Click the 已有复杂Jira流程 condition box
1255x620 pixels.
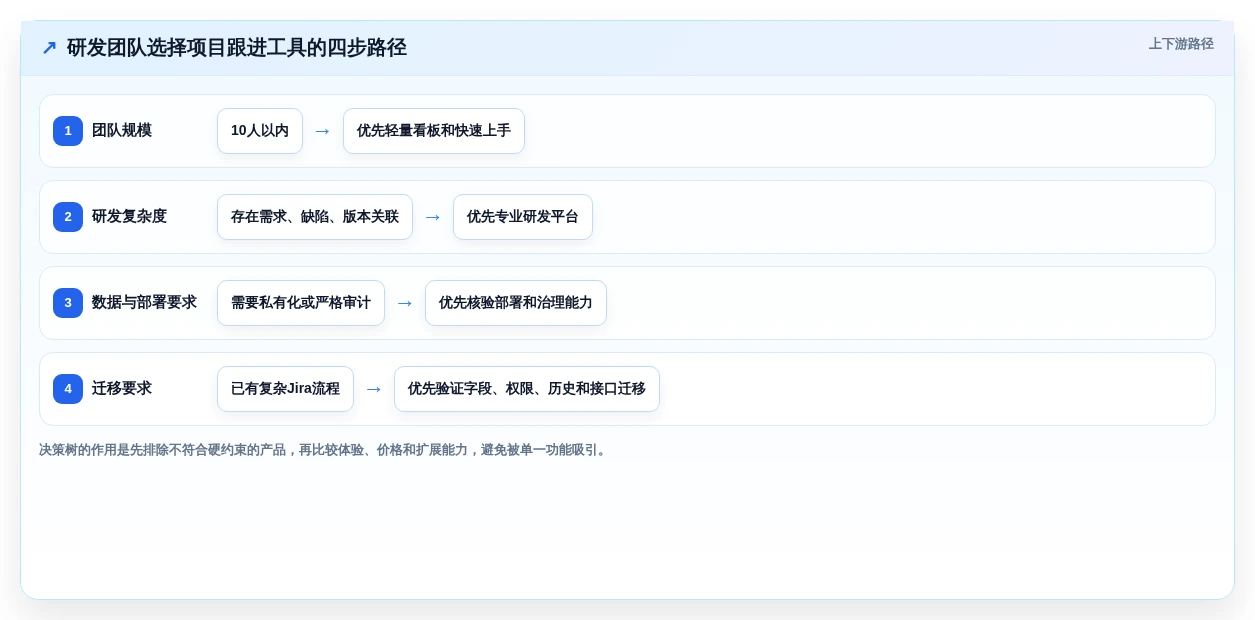pos(285,389)
